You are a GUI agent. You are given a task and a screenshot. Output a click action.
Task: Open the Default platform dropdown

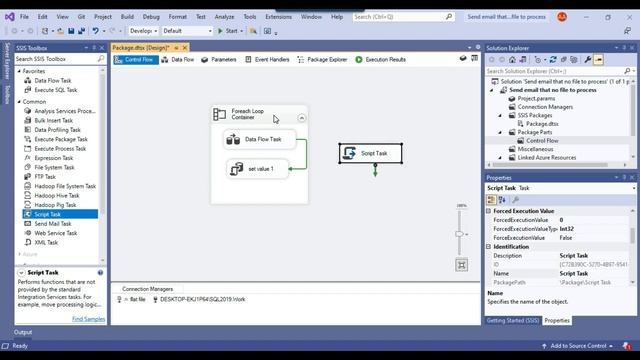187,31
